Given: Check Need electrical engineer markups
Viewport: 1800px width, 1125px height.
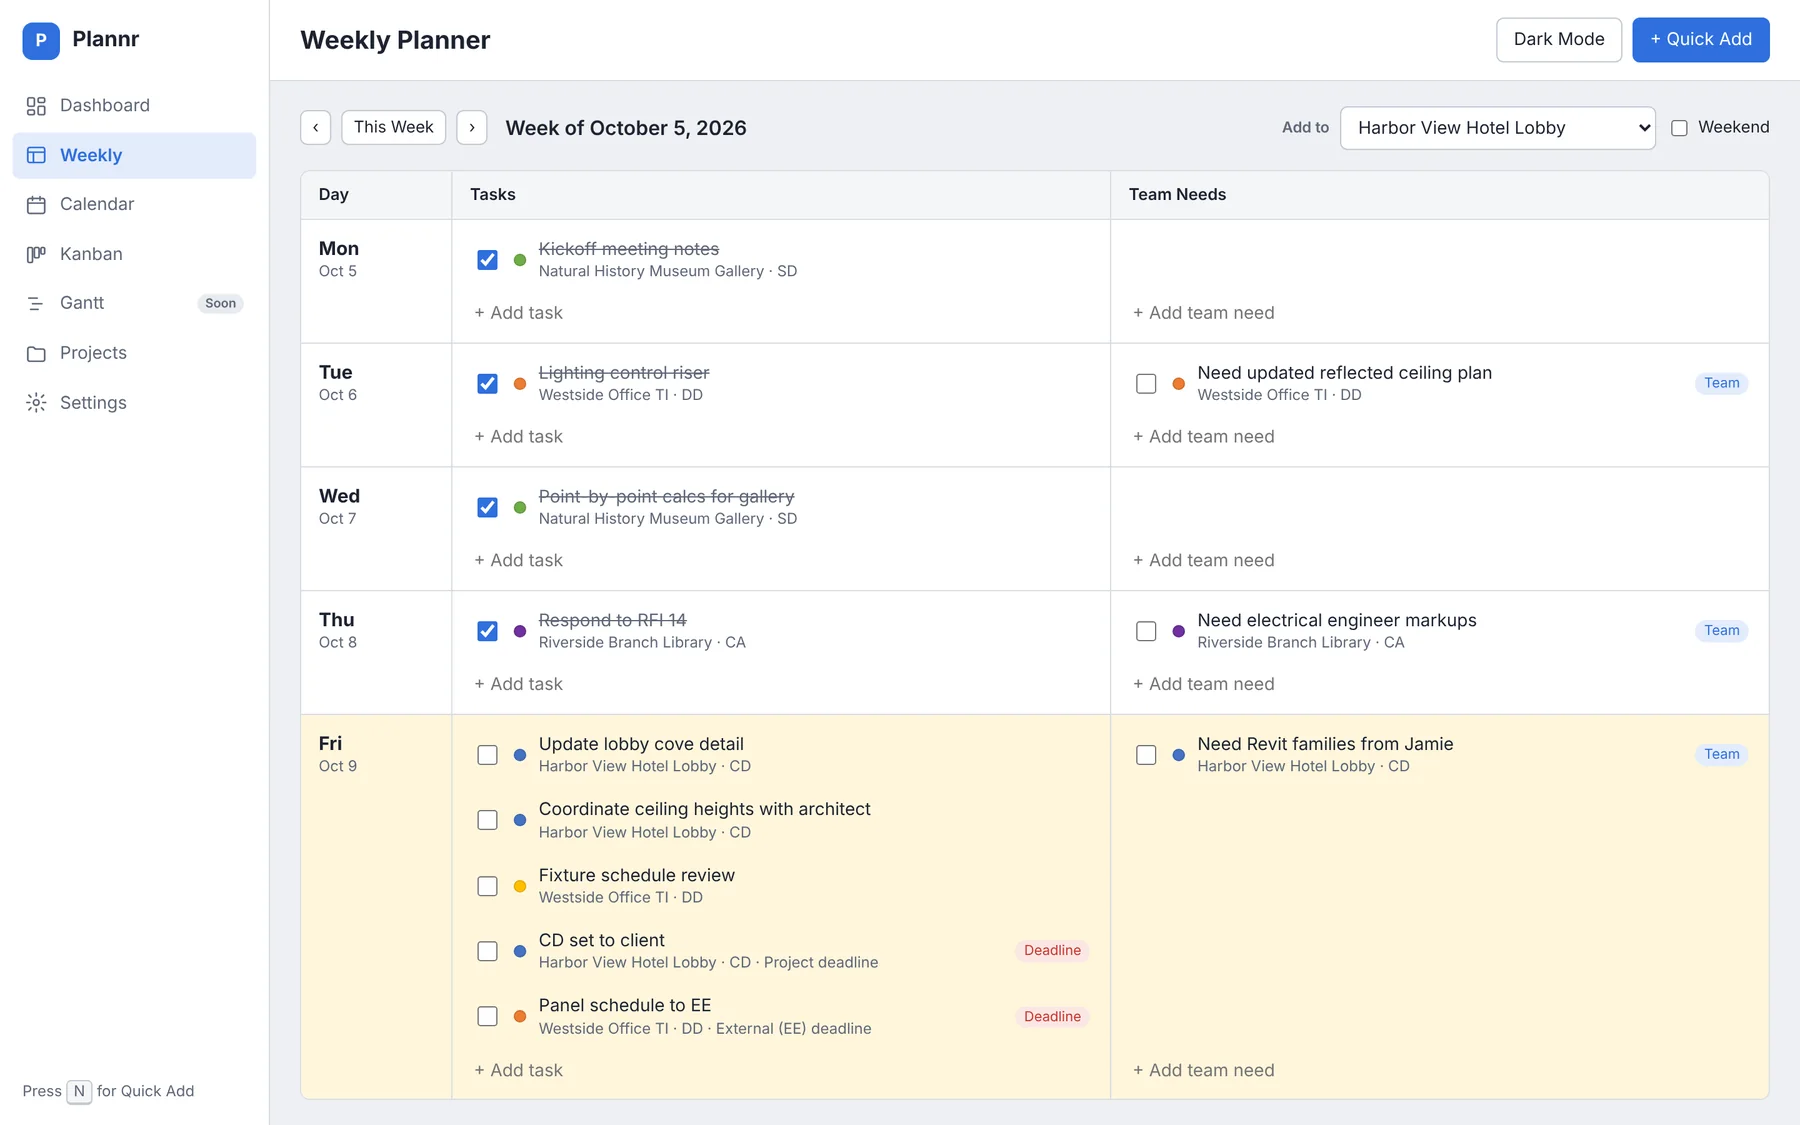Looking at the screenshot, I should 1146,631.
